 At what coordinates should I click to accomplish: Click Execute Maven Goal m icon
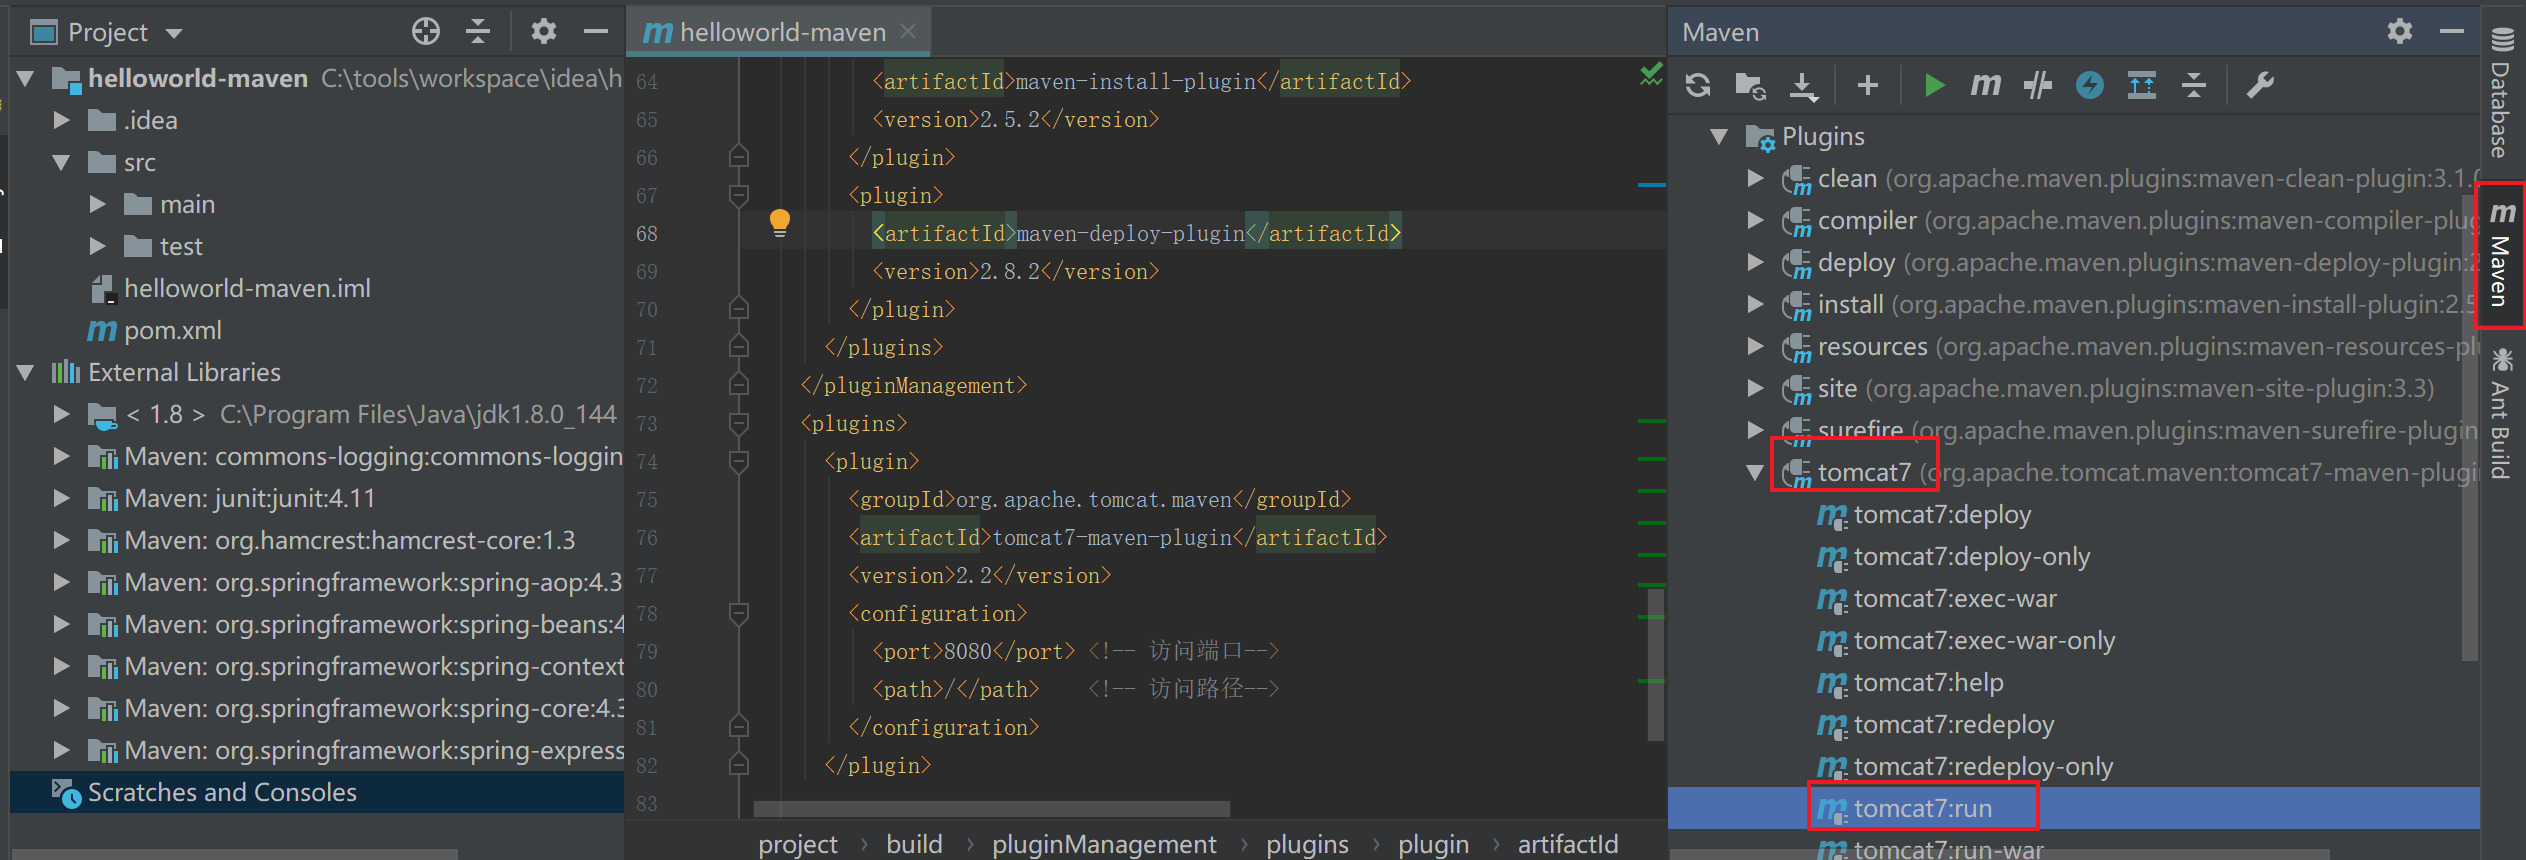coord(1985,86)
